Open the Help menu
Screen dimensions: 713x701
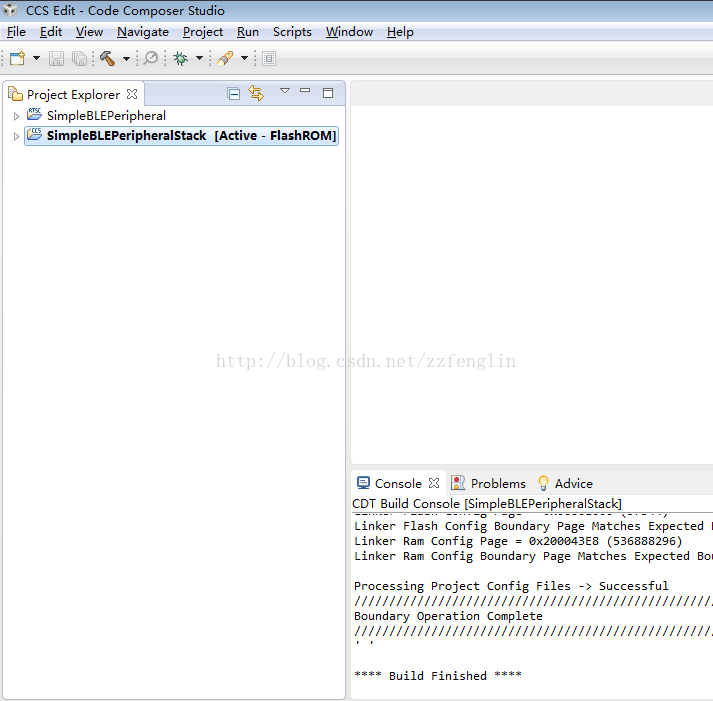click(400, 32)
